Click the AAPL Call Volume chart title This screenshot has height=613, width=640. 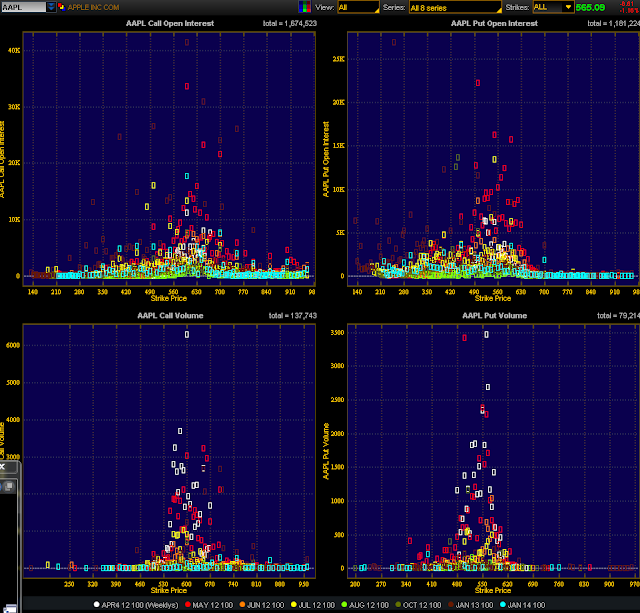coord(170,315)
